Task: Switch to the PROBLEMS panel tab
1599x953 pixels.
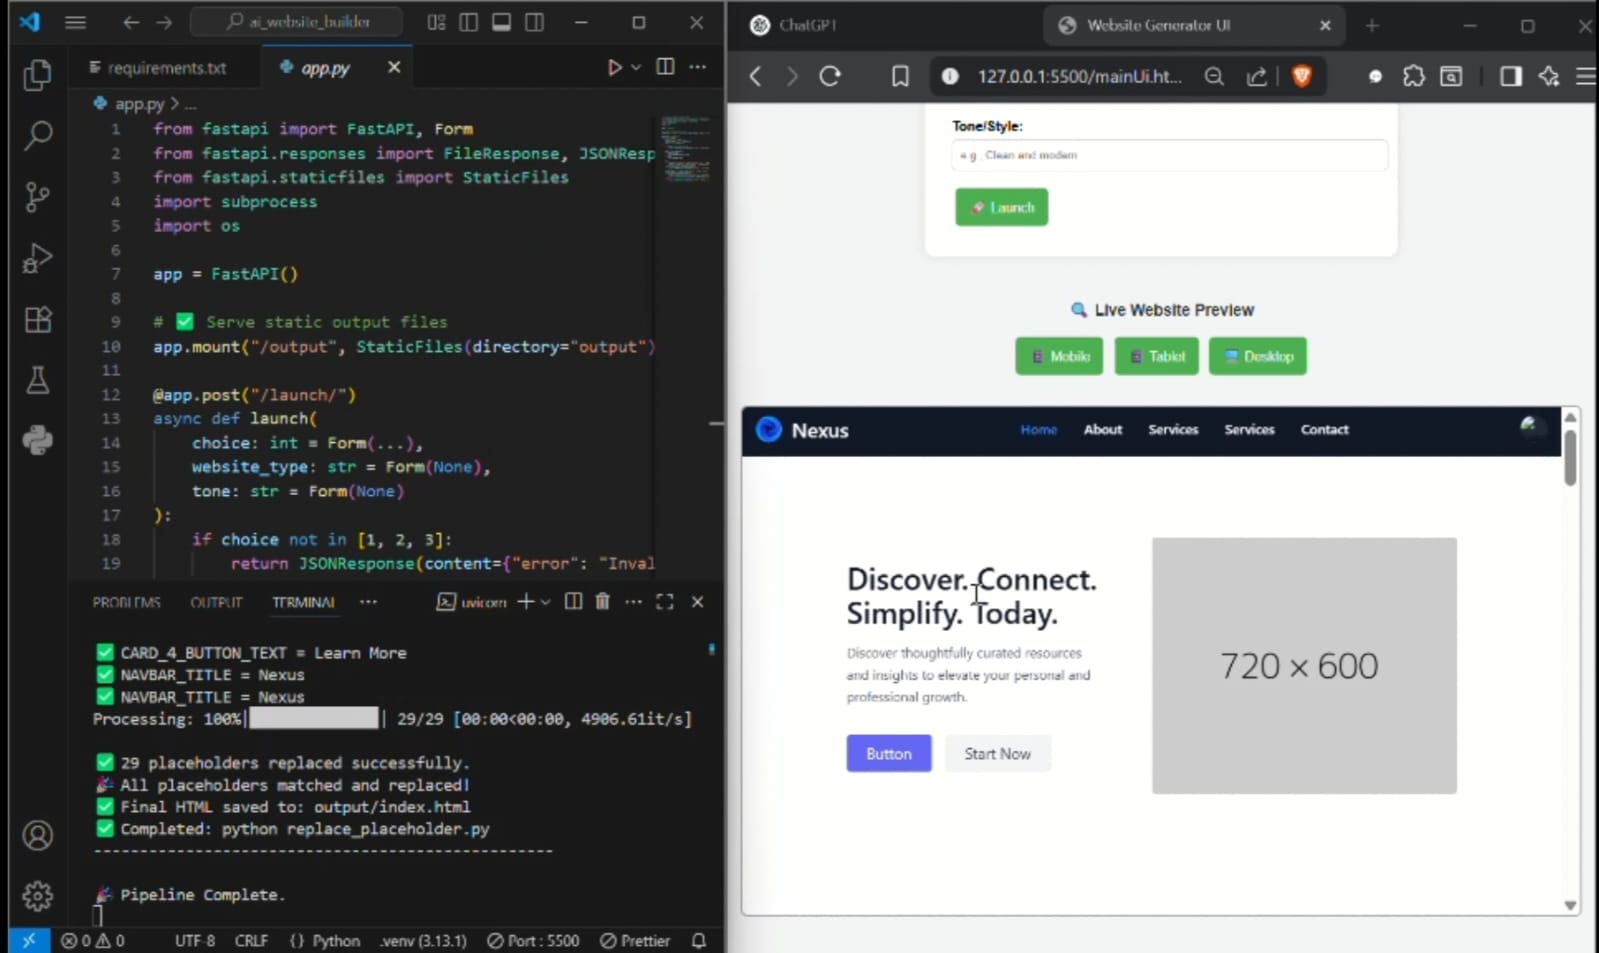Action: (126, 602)
